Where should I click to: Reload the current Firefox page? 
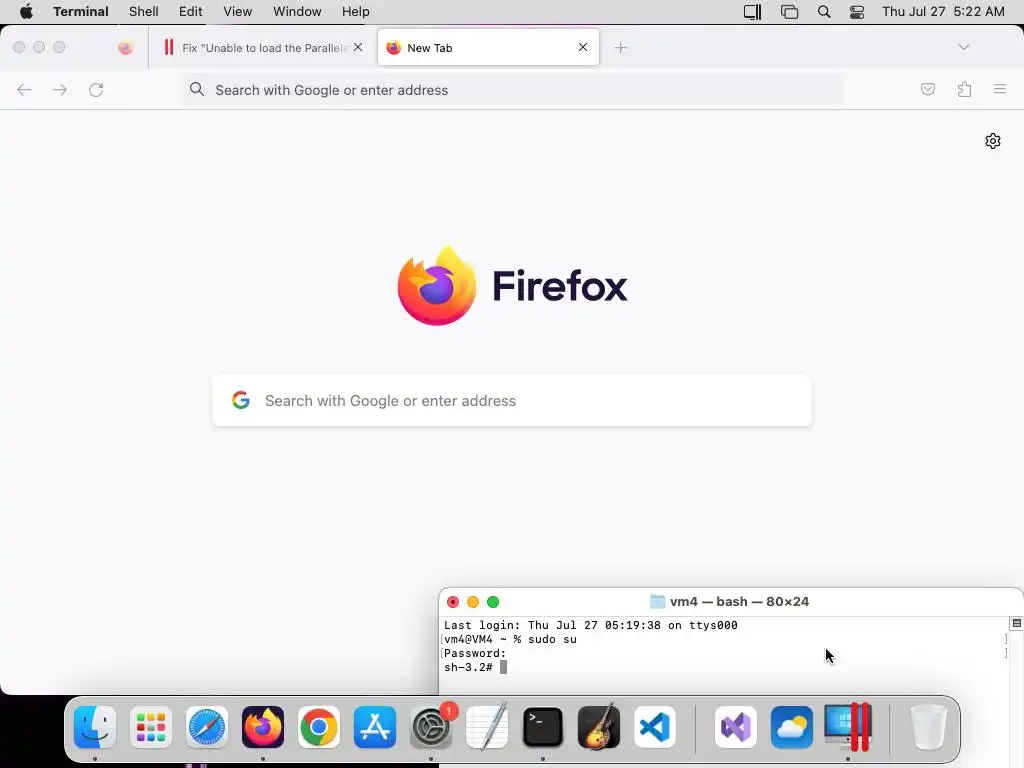tap(96, 89)
